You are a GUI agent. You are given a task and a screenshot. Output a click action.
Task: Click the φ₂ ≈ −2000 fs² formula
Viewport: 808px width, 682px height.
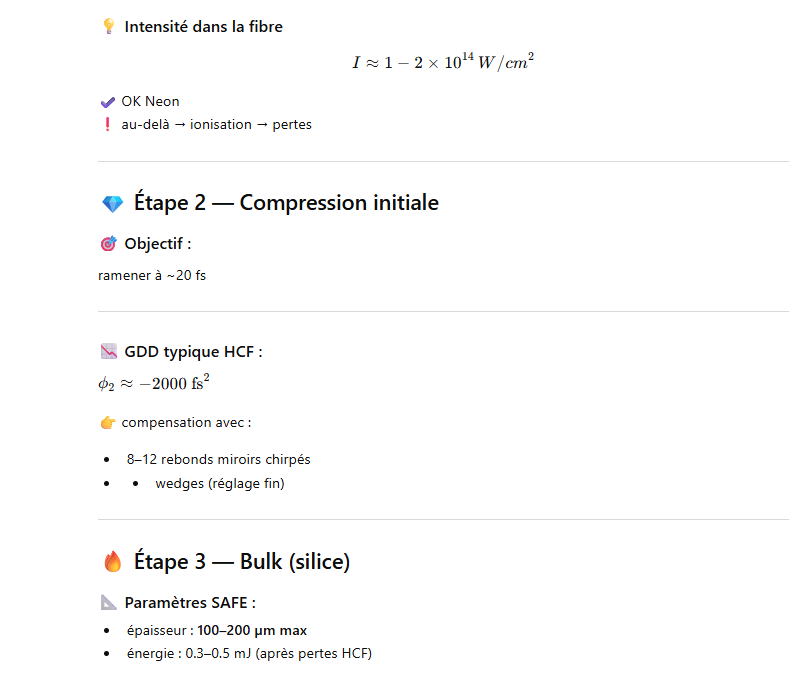[153, 383]
